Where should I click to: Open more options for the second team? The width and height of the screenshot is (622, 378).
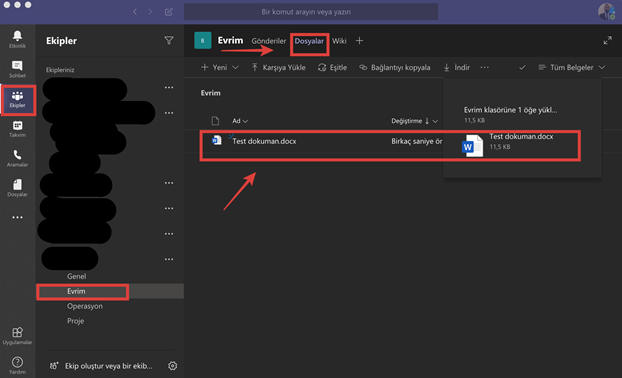pyautogui.click(x=169, y=113)
